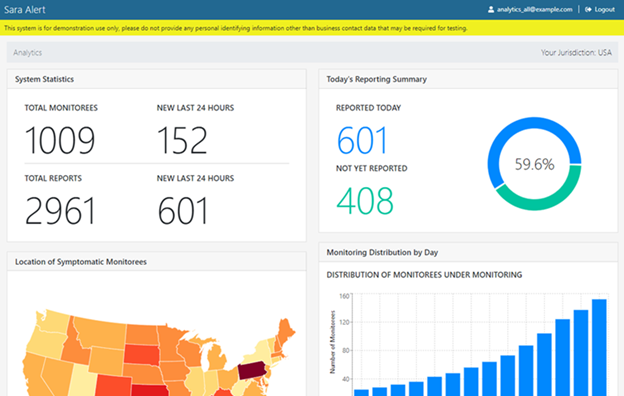The width and height of the screenshot is (624, 396).
Task: Click the Logout link
Action: pyautogui.click(x=604, y=9)
